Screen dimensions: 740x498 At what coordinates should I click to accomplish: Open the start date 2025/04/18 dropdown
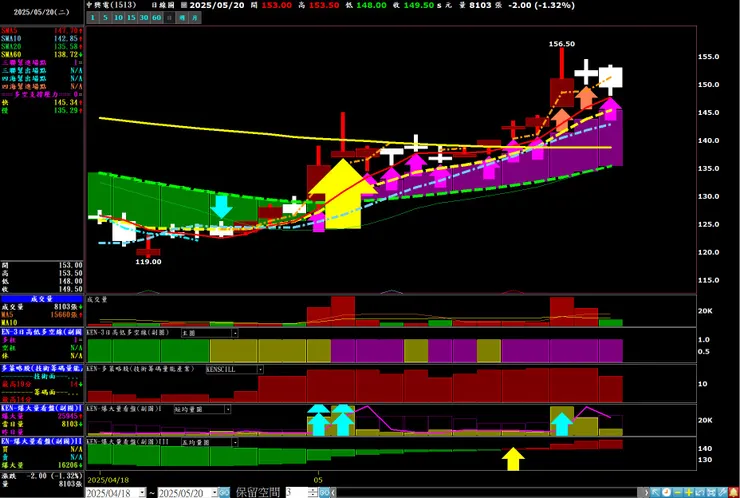pyautogui.click(x=142, y=493)
